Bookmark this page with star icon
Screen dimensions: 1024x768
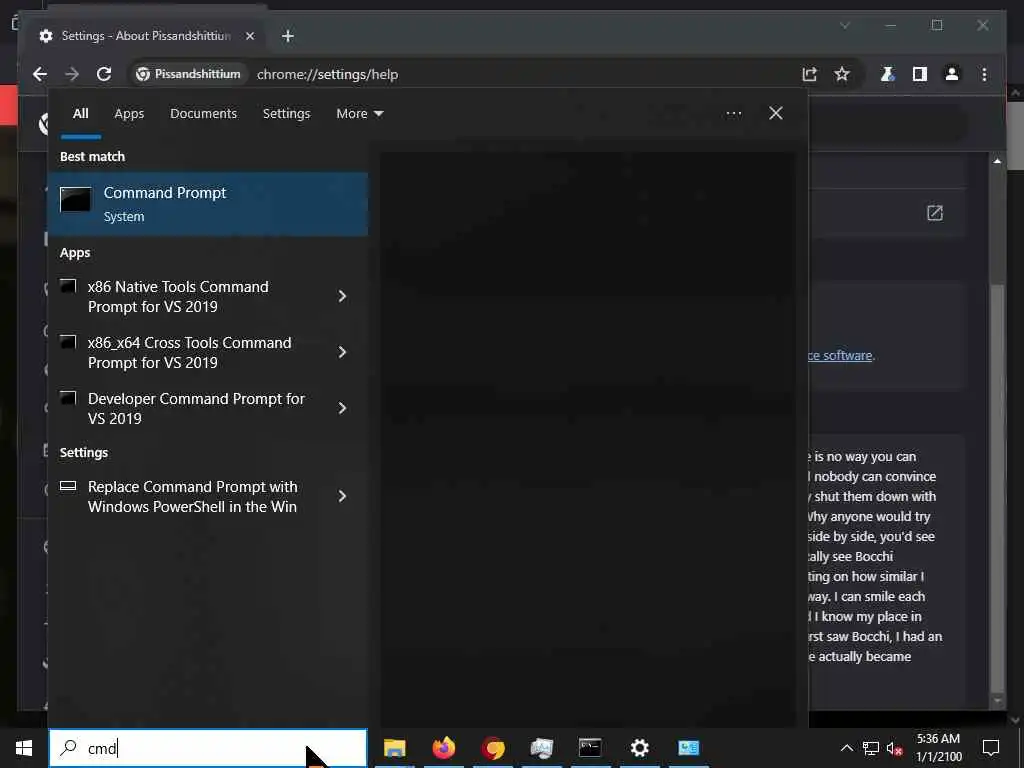pyautogui.click(x=842, y=74)
